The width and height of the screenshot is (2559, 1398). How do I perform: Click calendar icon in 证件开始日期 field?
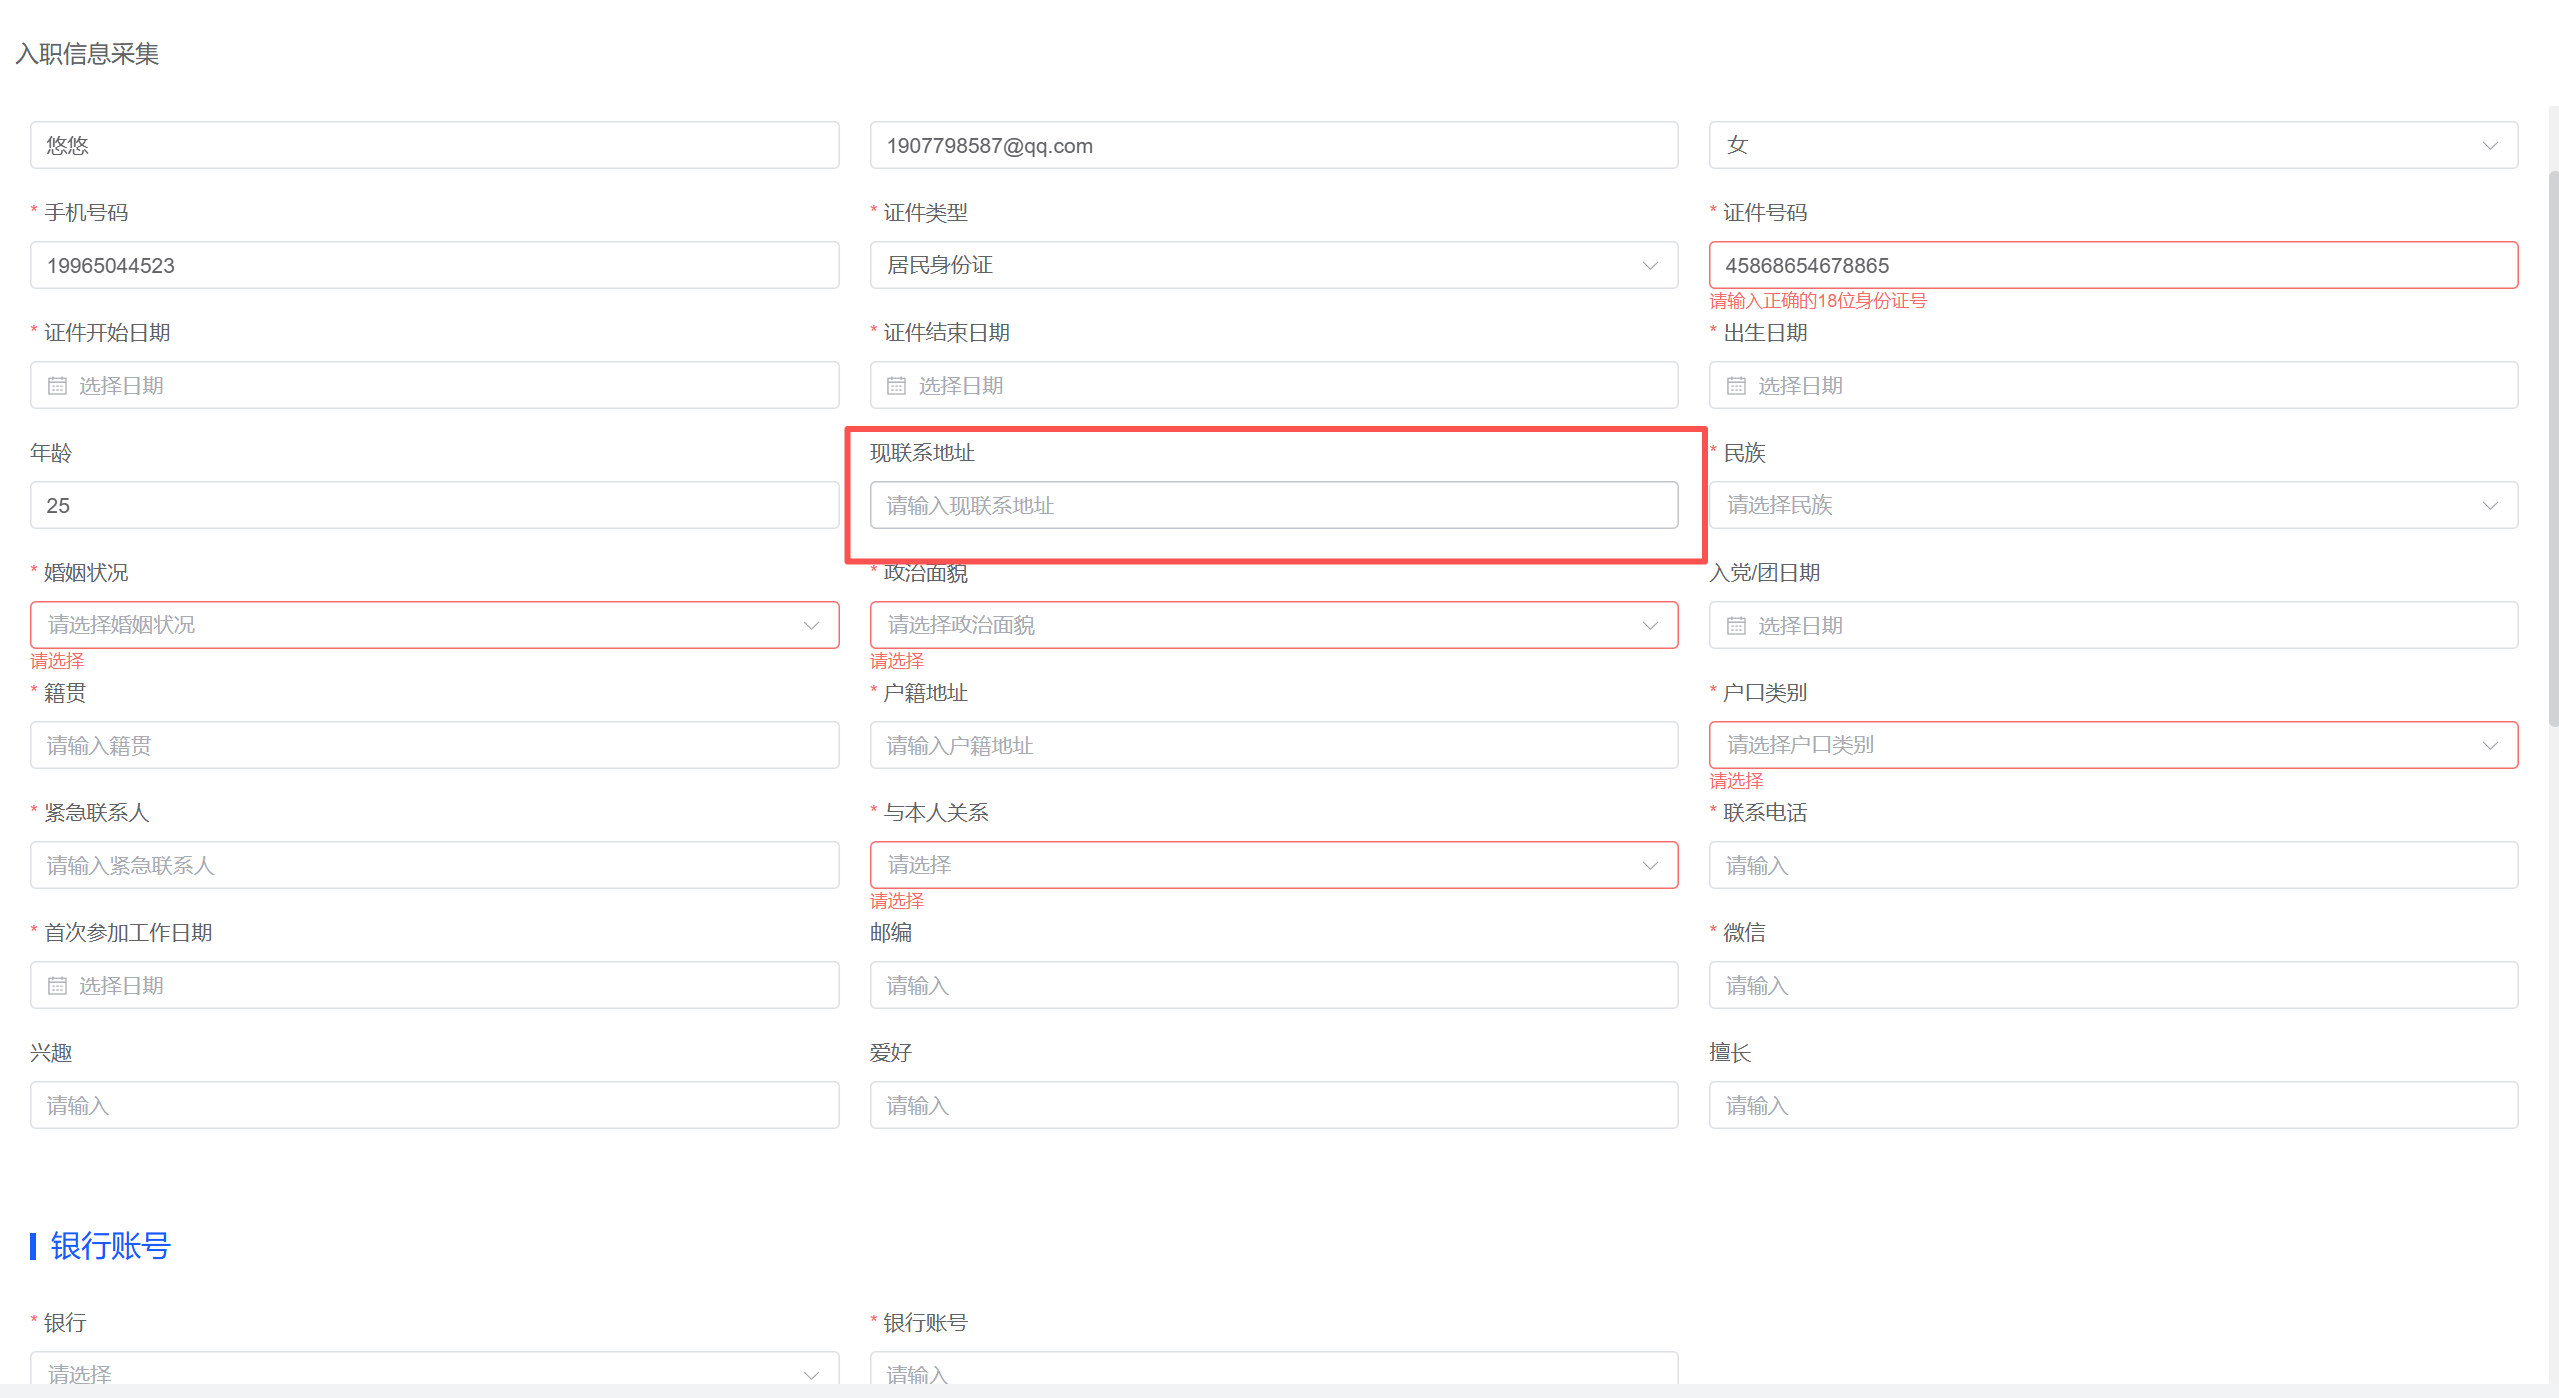point(57,386)
